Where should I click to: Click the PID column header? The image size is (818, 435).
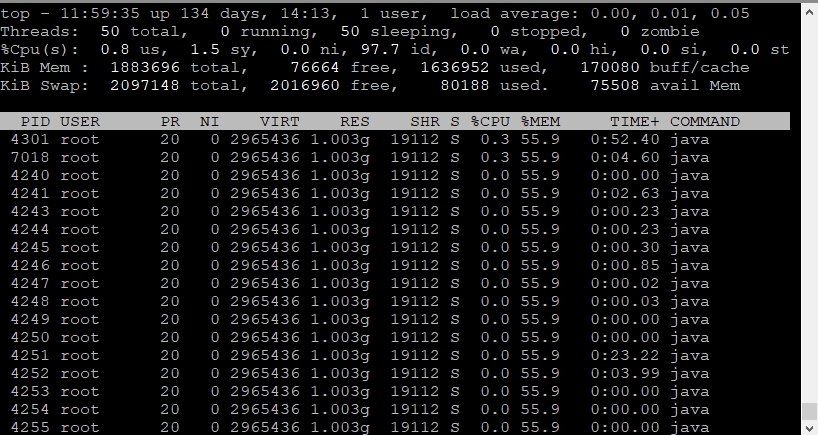35,121
